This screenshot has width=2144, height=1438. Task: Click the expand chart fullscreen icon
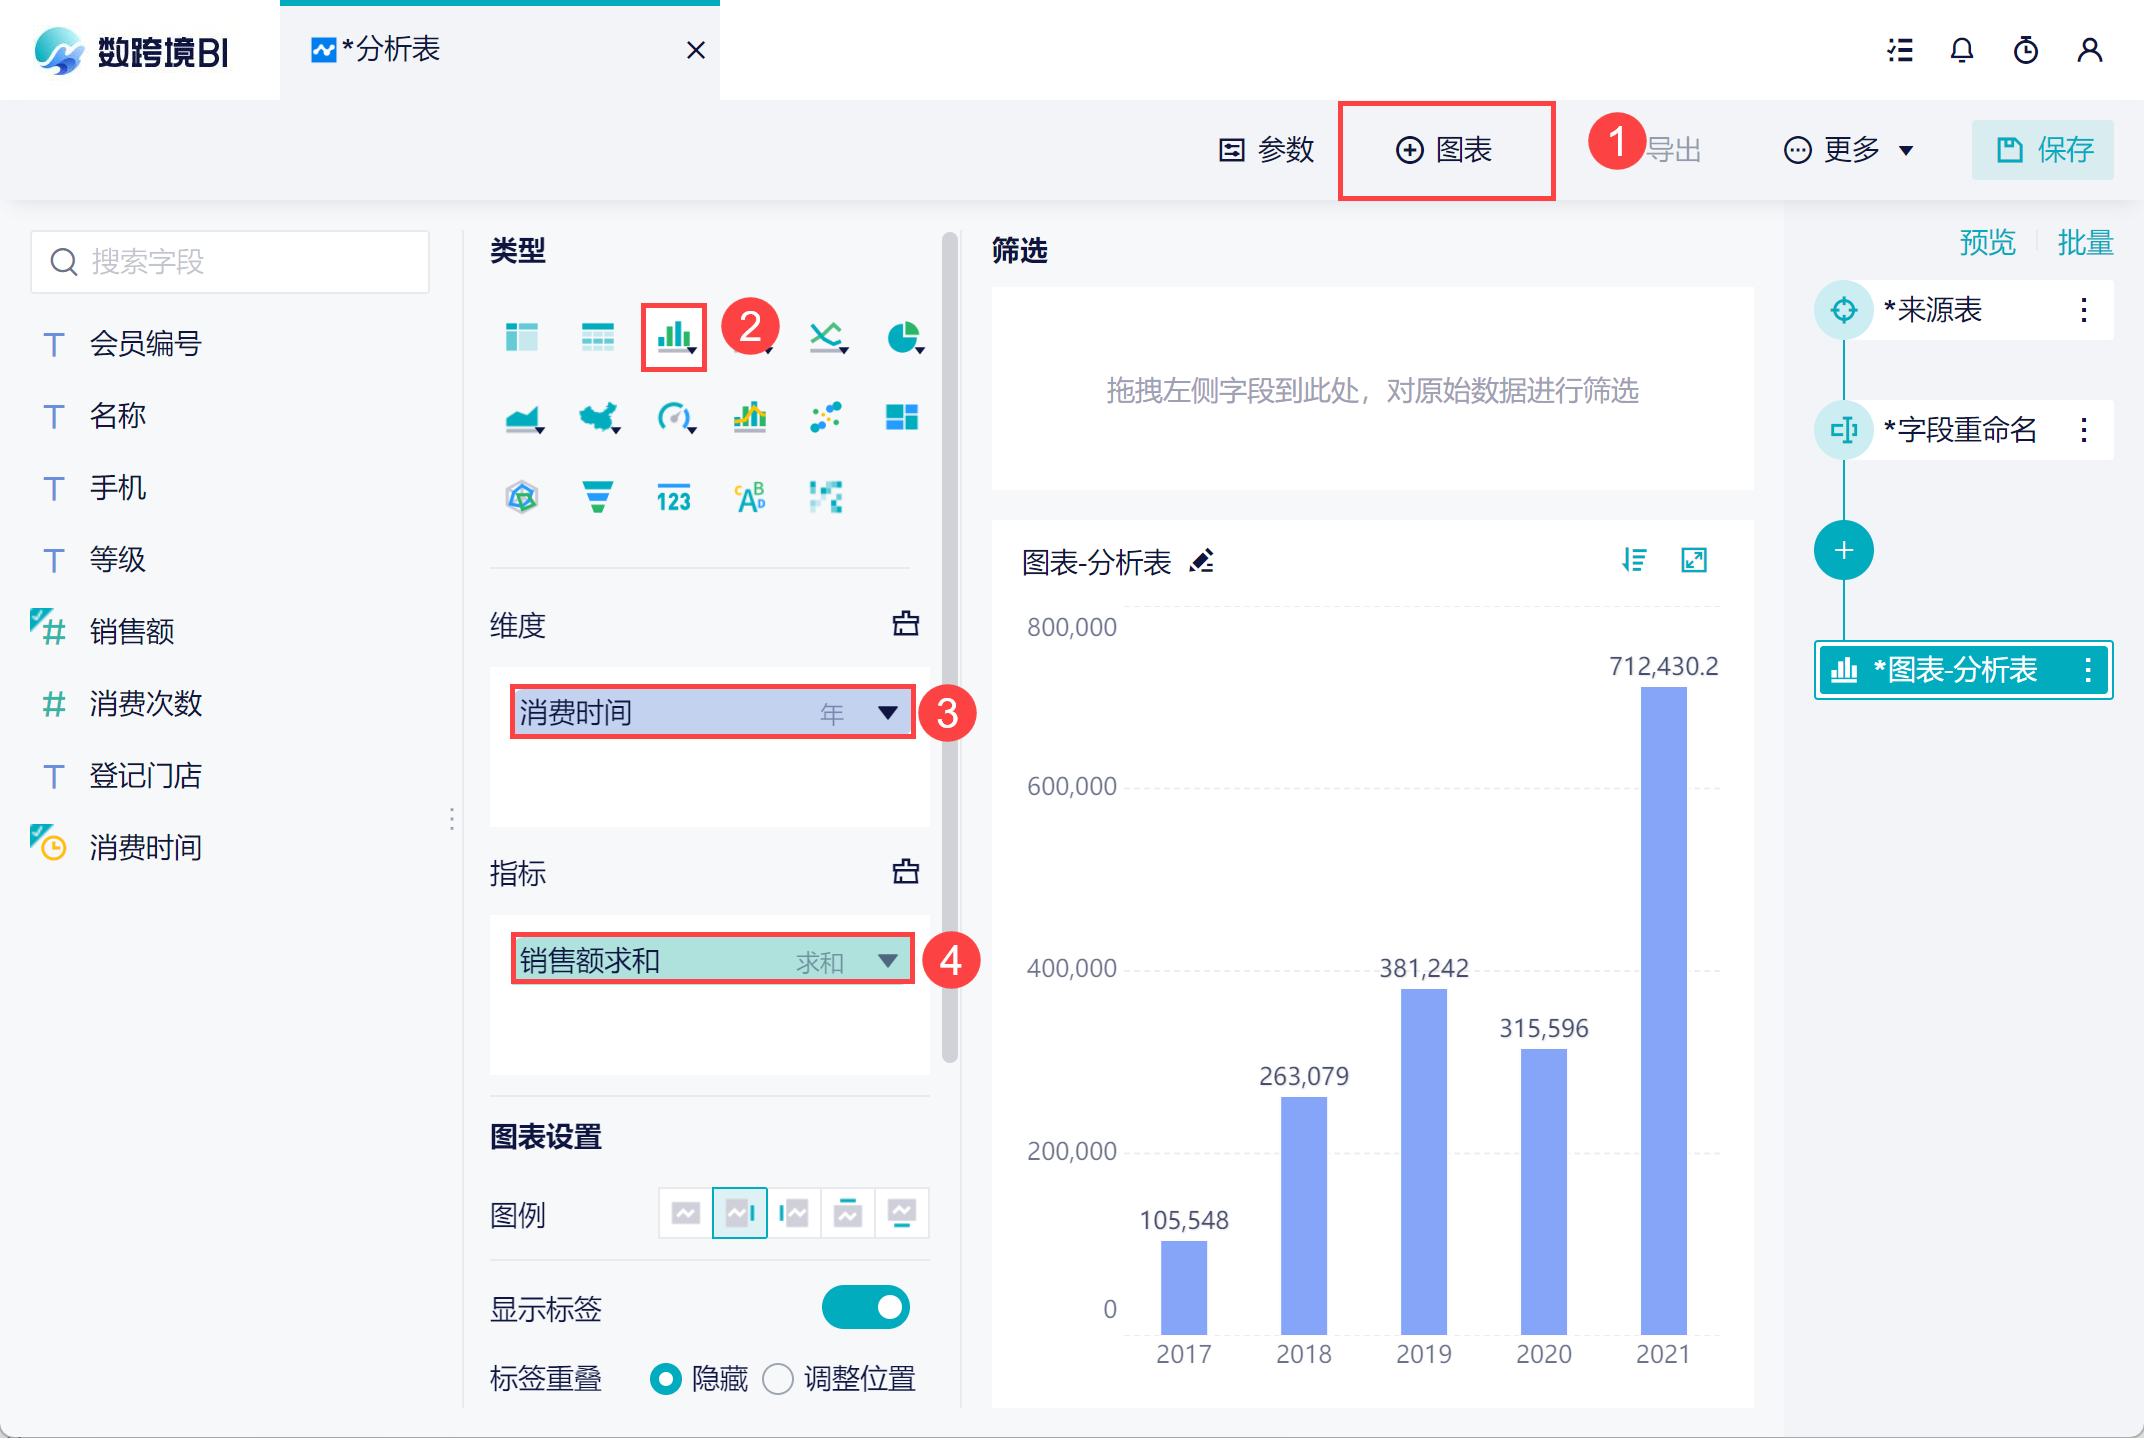1694,560
